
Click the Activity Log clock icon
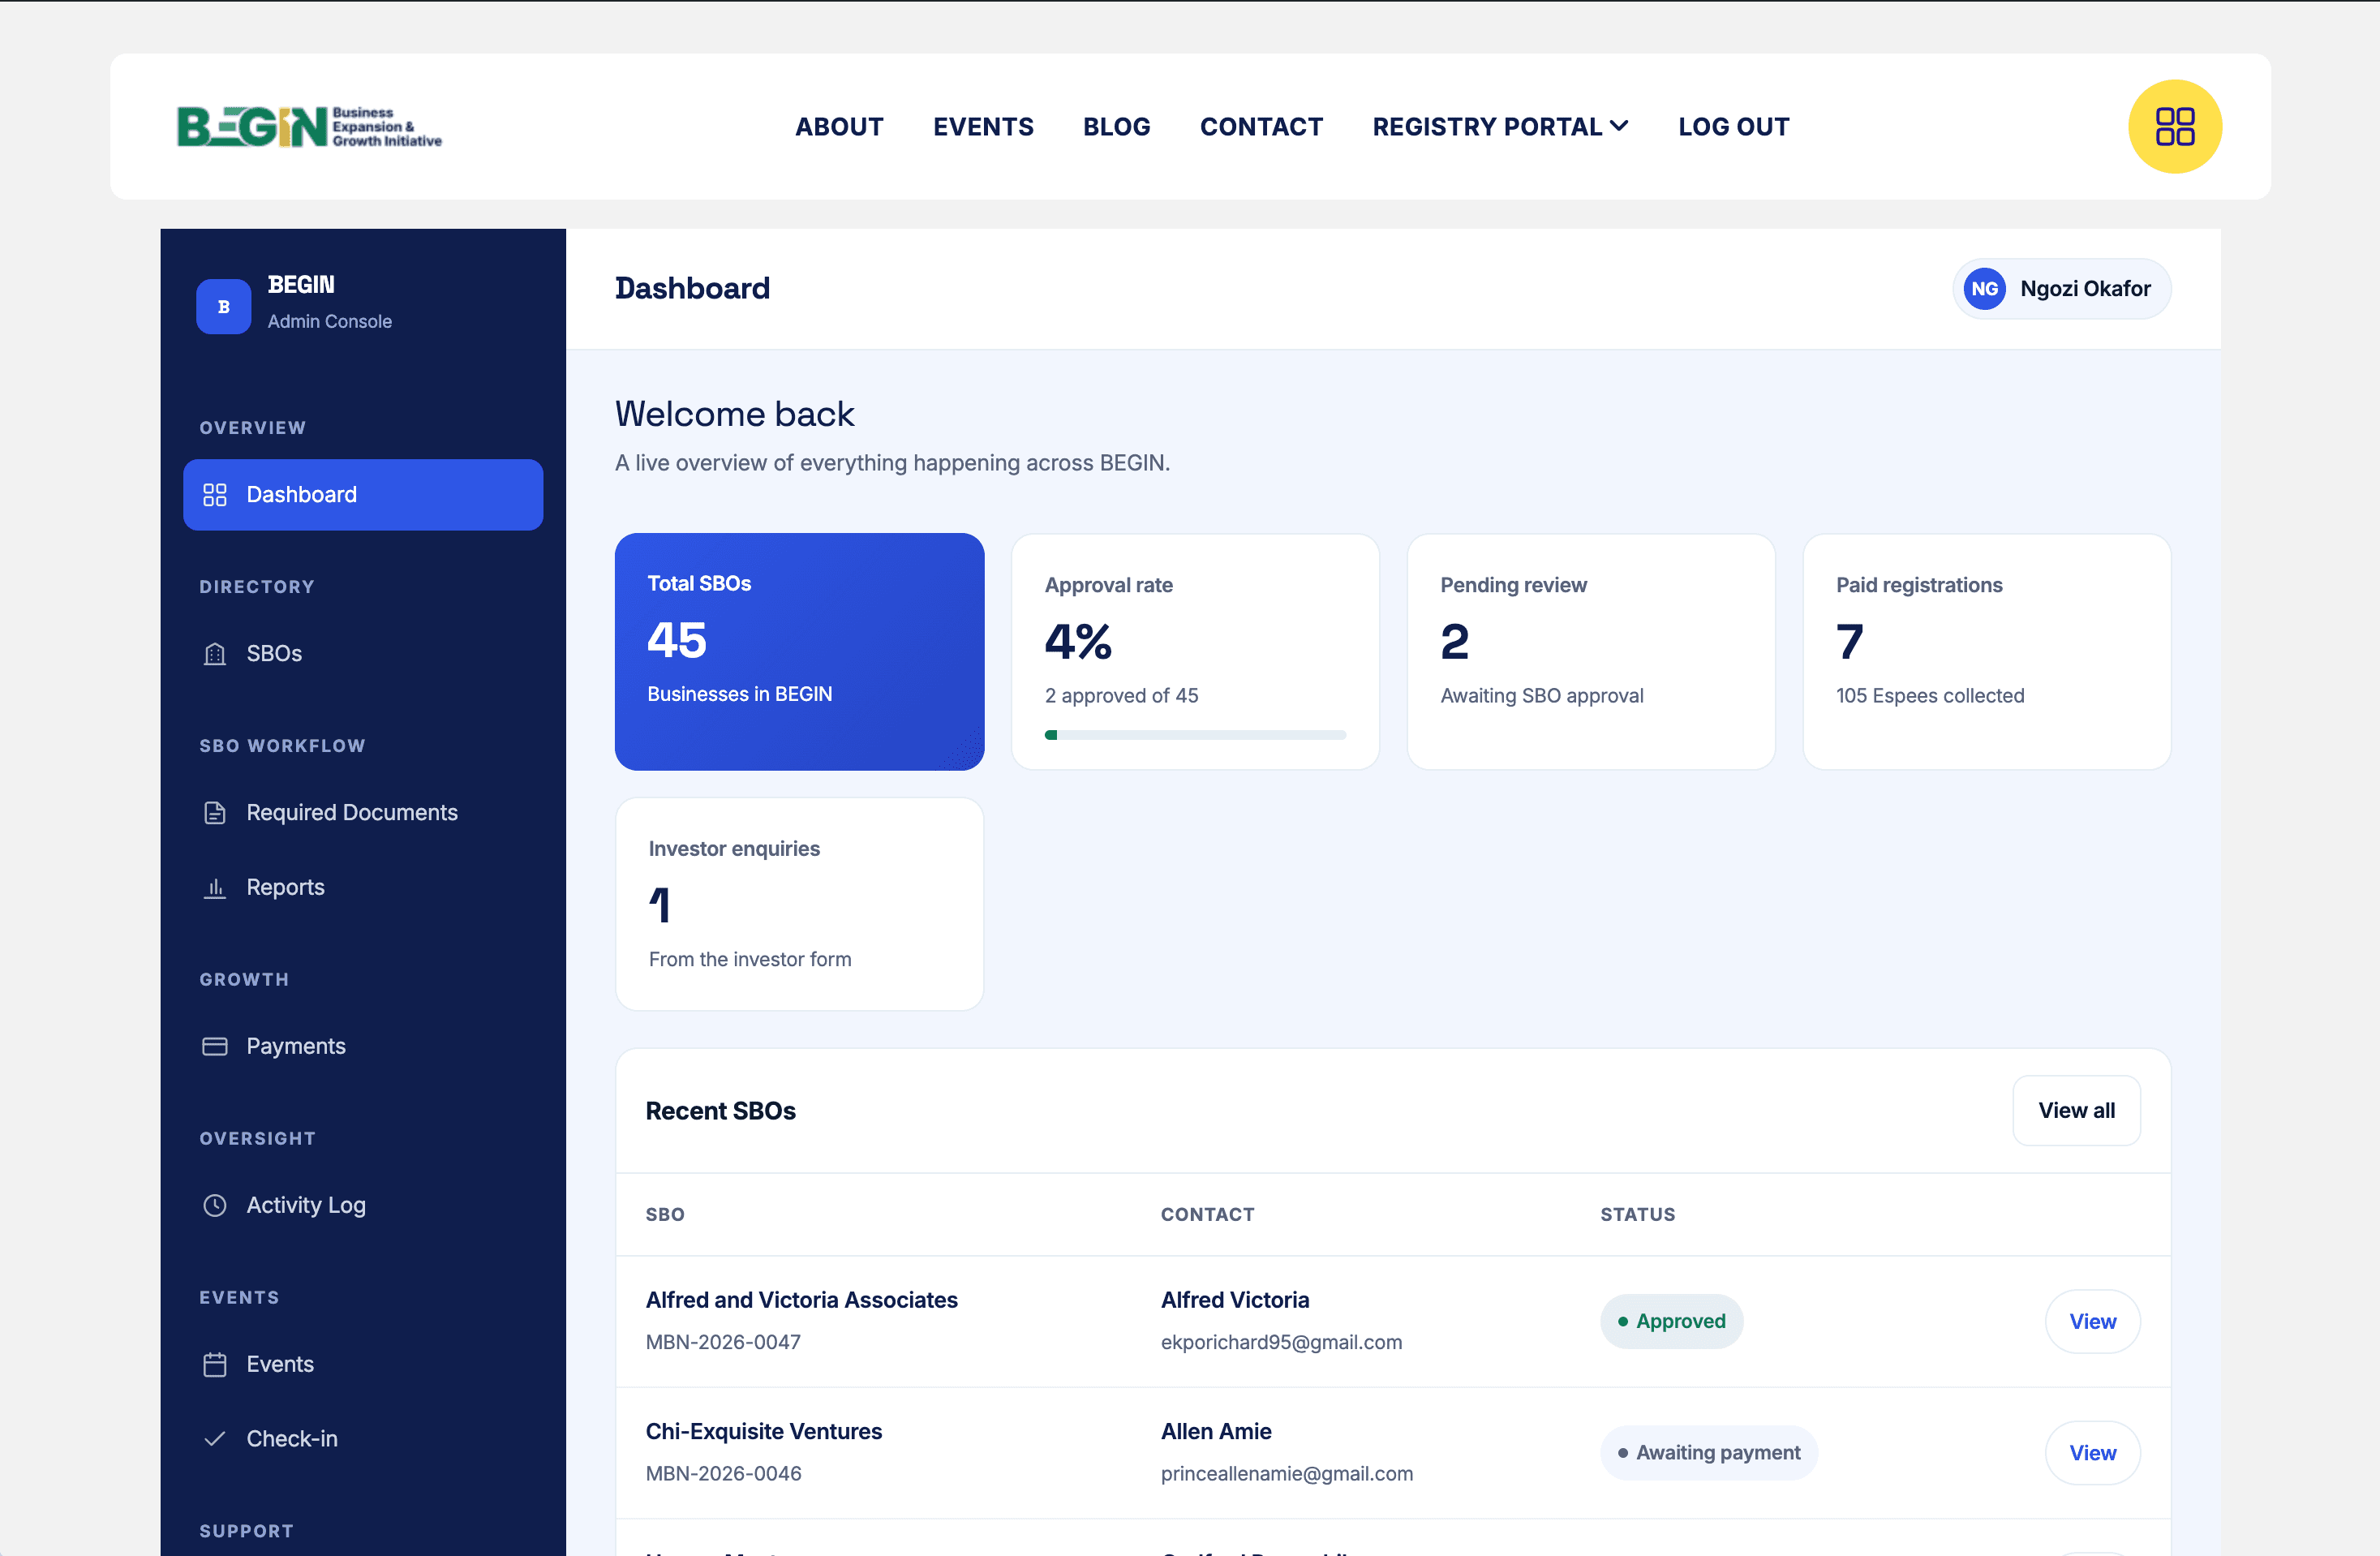215,1206
